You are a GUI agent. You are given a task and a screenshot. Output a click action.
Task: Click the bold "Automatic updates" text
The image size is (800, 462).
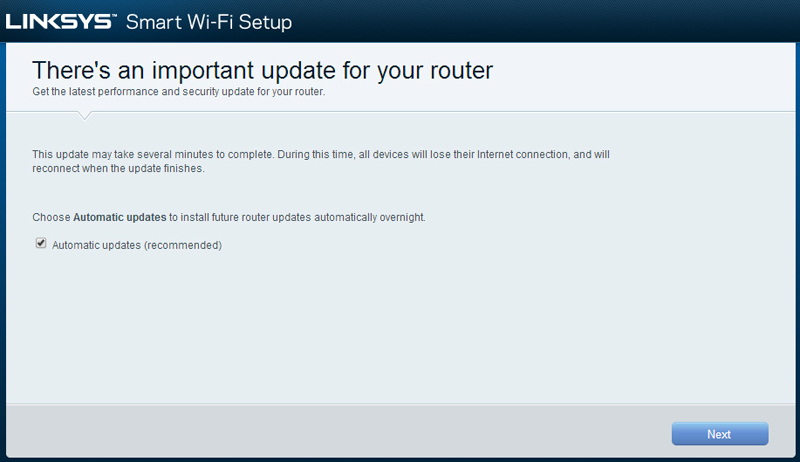tap(120, 217)
